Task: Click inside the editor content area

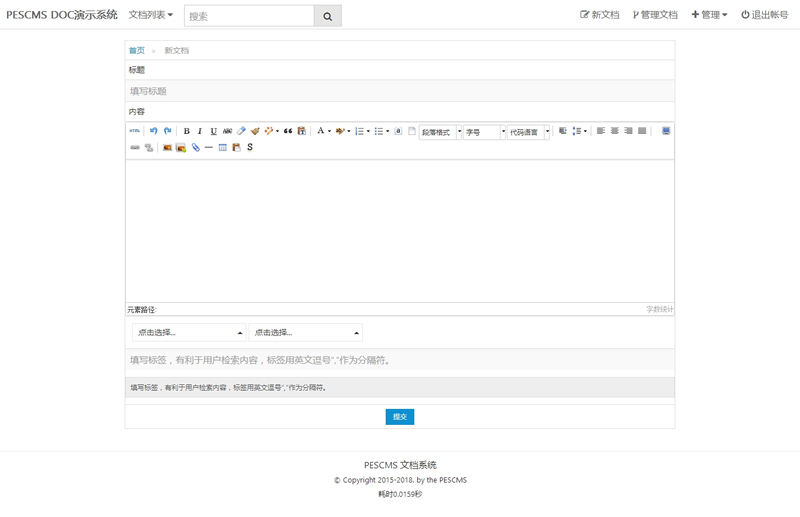Action: click(x=400, y=231)
